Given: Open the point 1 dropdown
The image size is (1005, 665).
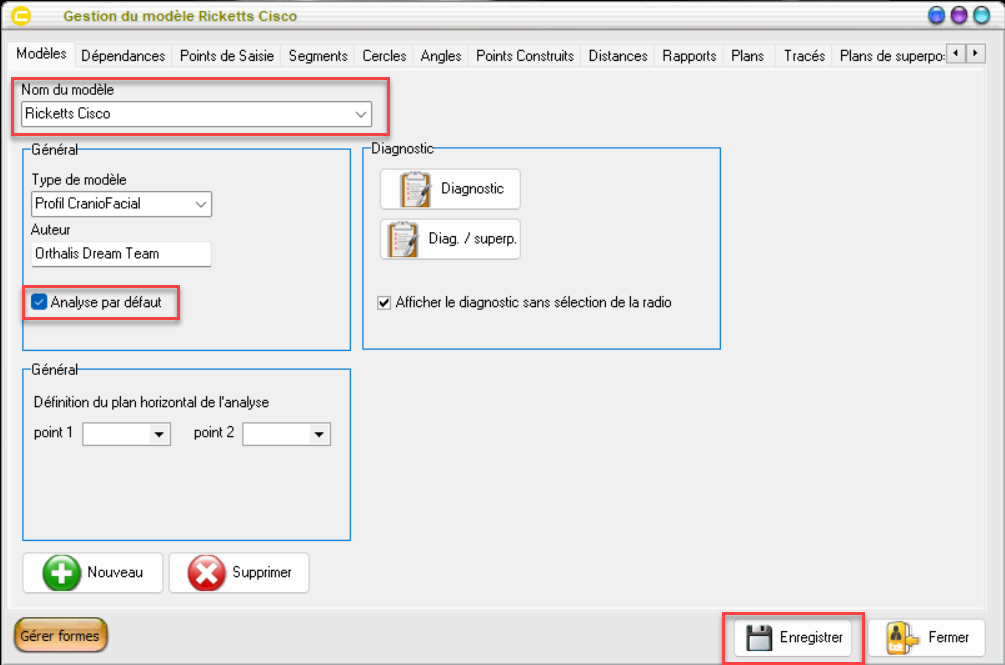Looking at the screenshot, I should click(158, 434).
